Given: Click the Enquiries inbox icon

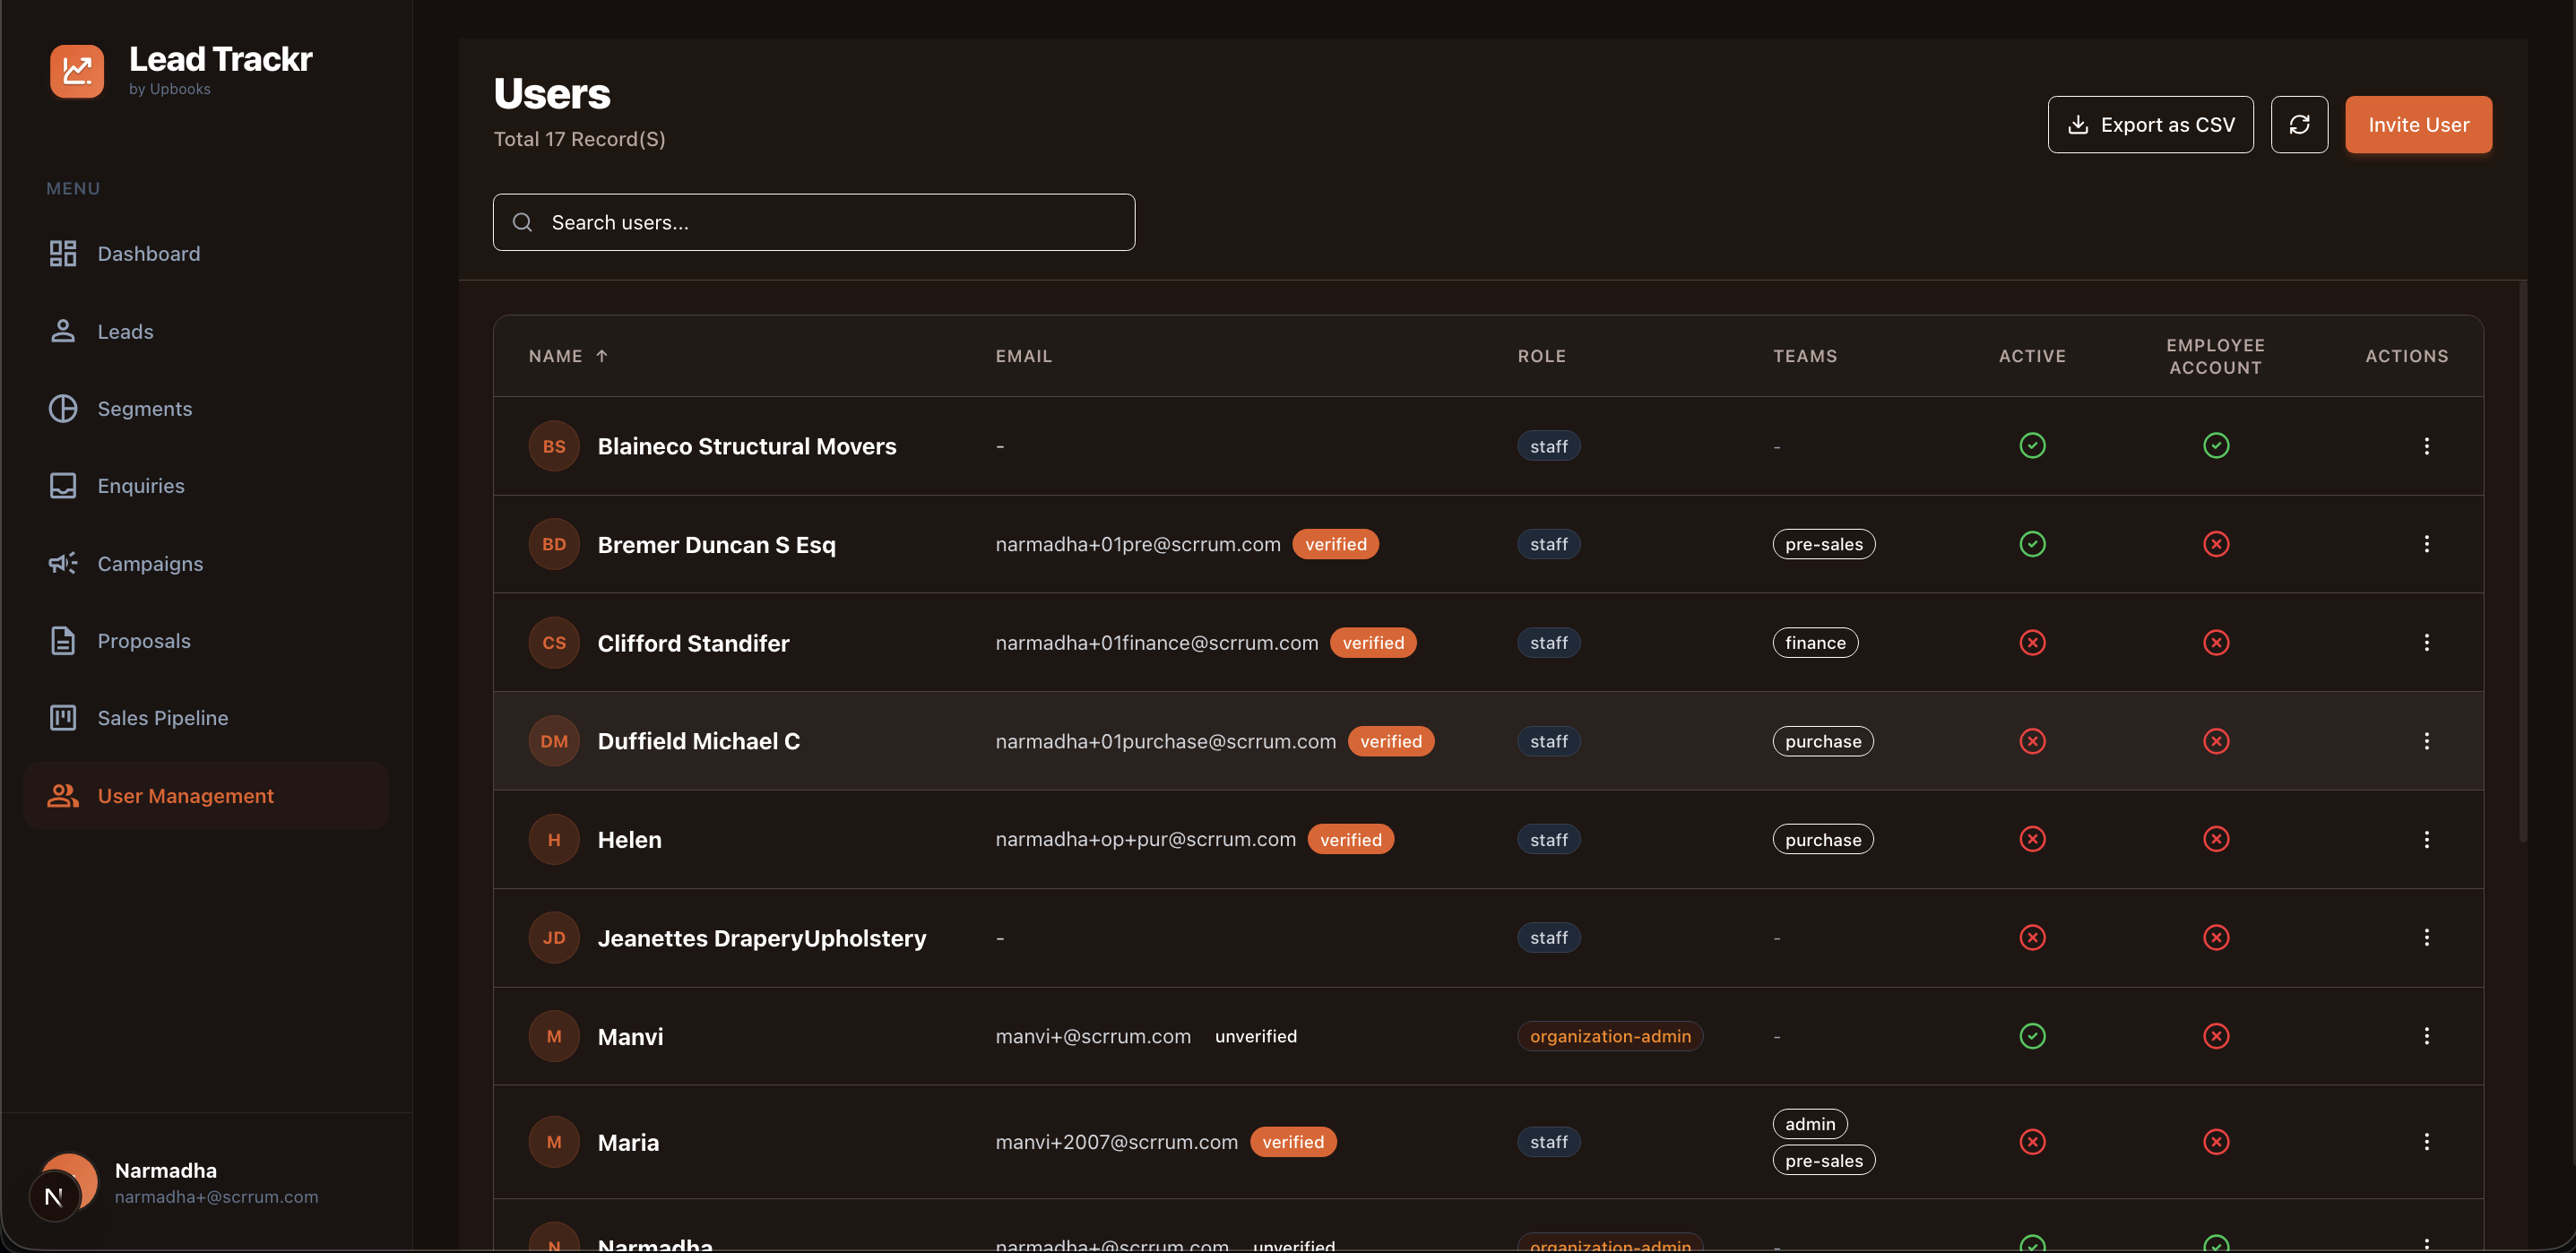Looking at the screenshot, I should 63,485.
